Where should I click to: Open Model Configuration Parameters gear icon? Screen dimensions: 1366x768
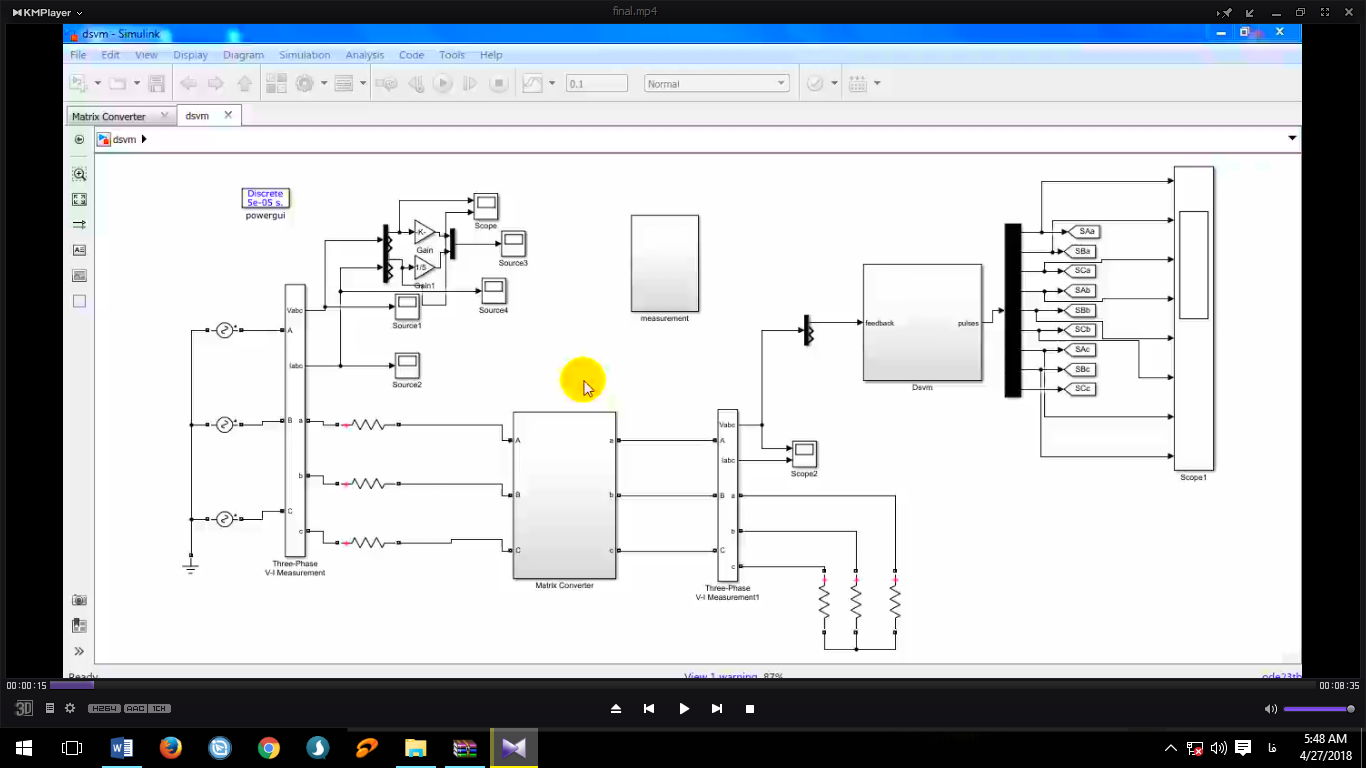tap(305, 84)
